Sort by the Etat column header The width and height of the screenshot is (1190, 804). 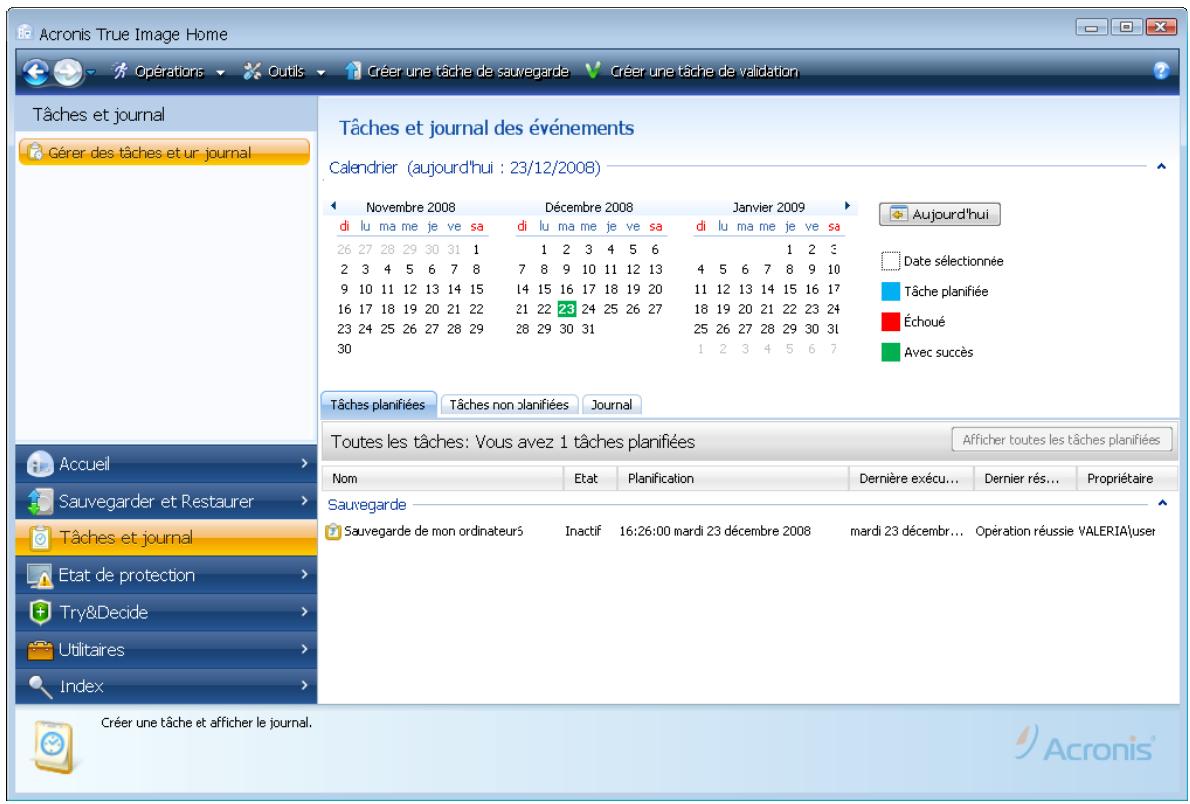[x=590, y=478]
